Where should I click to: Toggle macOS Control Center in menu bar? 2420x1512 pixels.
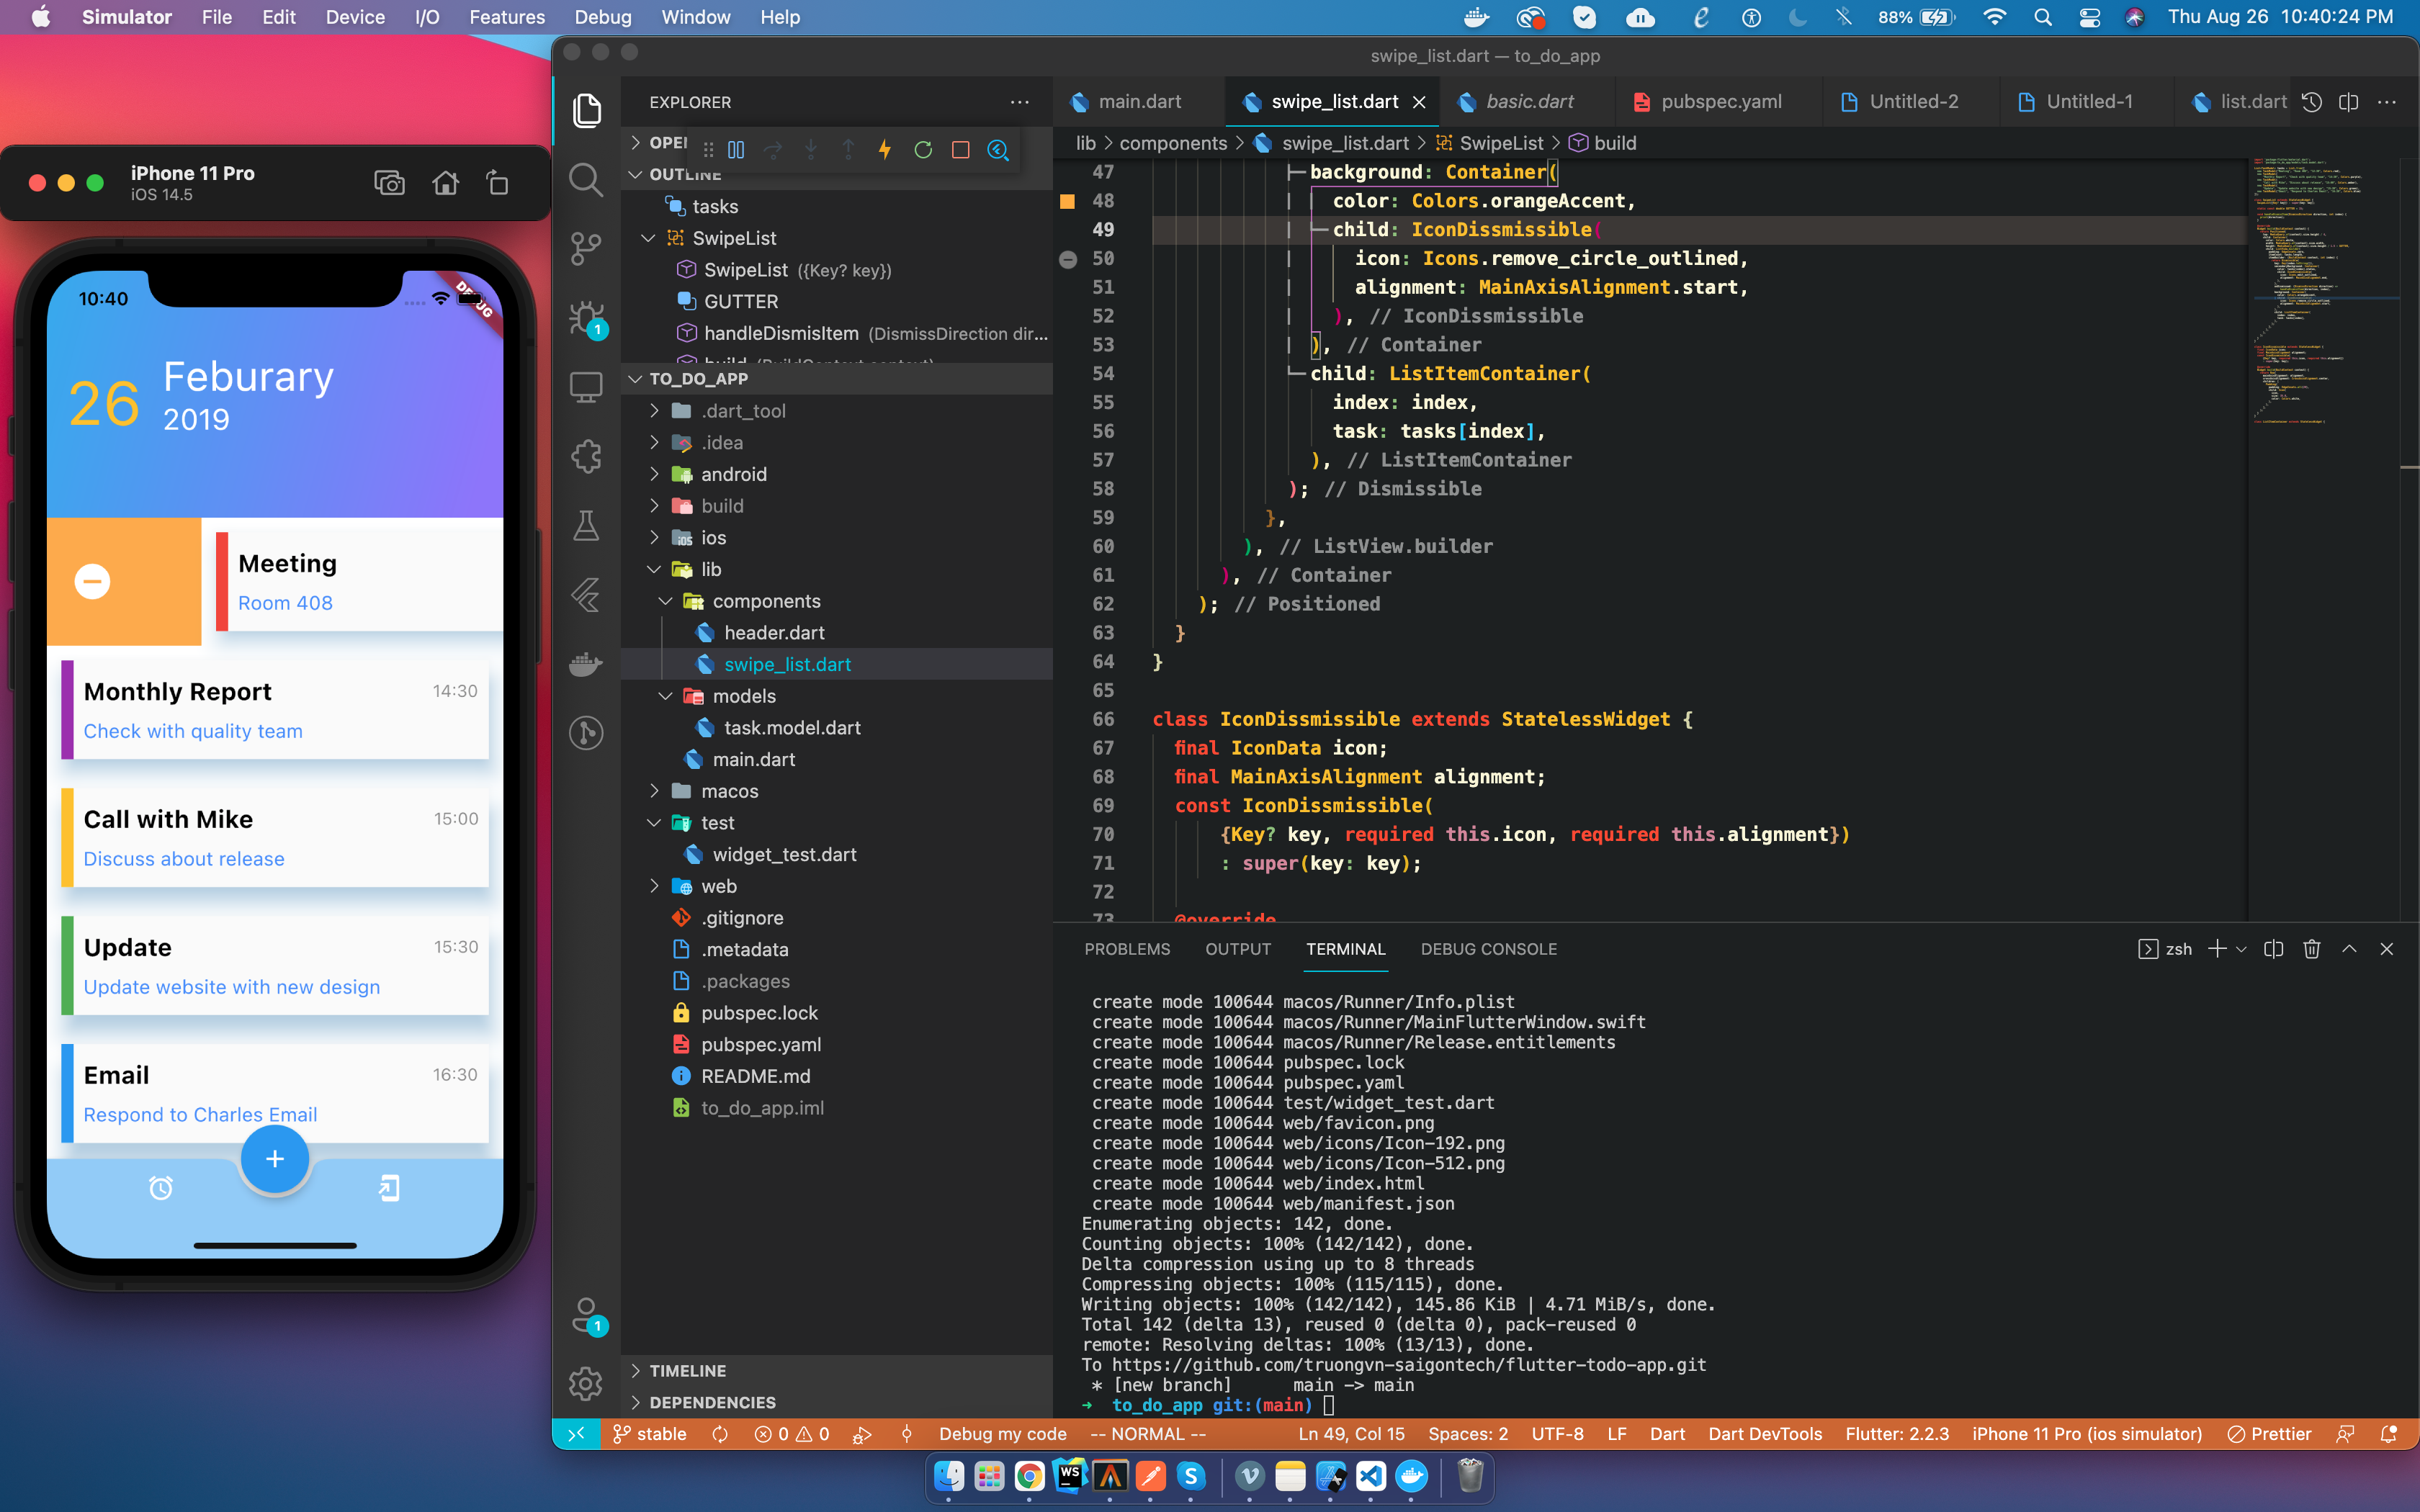[x=2089, y=17]
